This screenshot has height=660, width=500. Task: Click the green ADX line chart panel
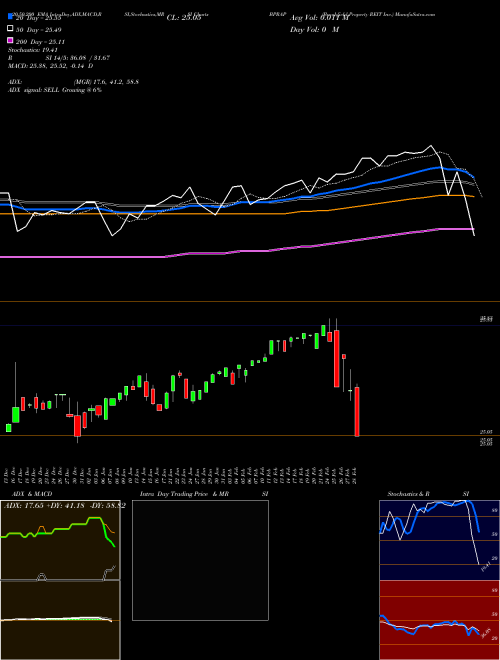tap(60, 540)
